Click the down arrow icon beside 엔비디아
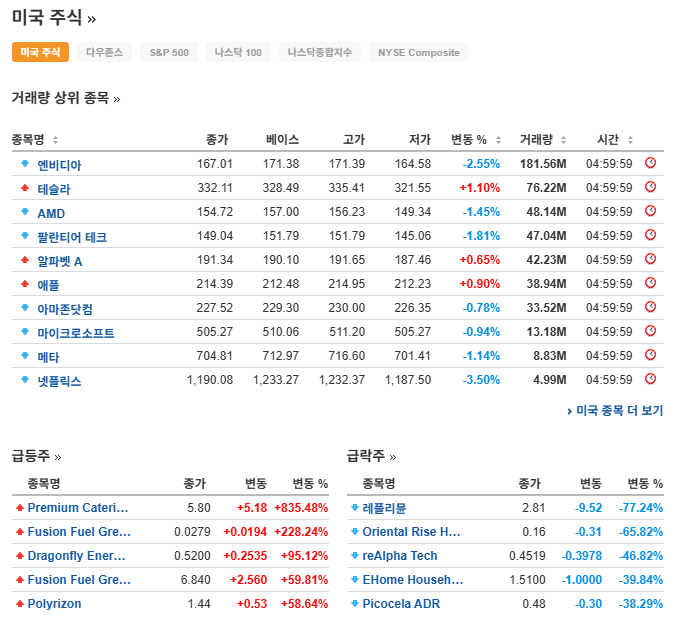The width and height of the screenshot is (680, 621). coord(25,163)
